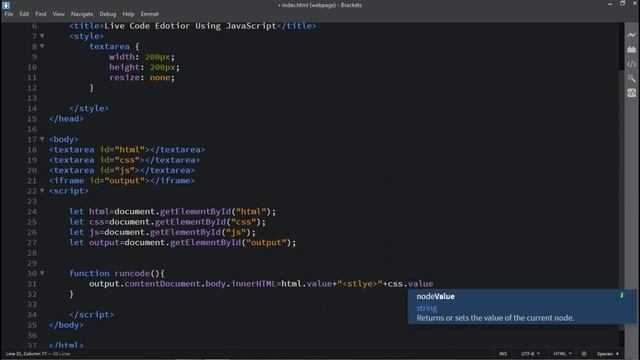The height and width of the screenshot is (360, 640).
Task: Click line number 23 in the gutter
Action: pos(32,201)
